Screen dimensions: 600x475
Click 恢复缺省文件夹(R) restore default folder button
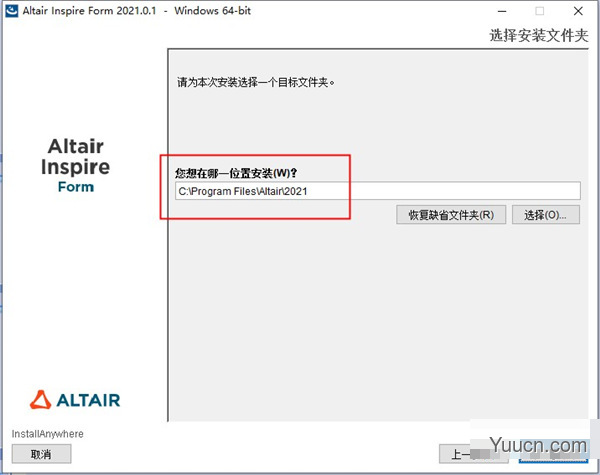click(451, 215)
